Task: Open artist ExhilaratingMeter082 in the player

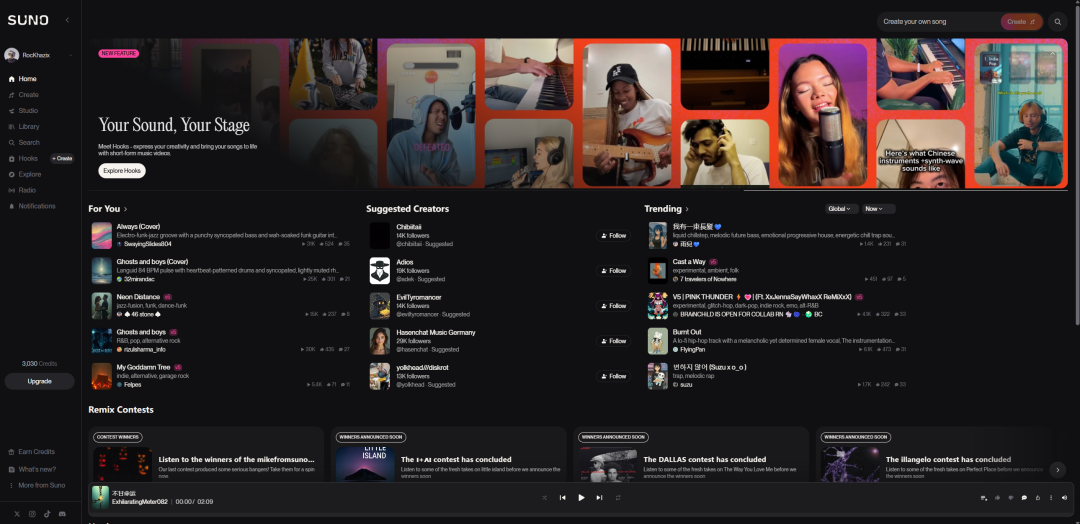Action: click(139, 502)
